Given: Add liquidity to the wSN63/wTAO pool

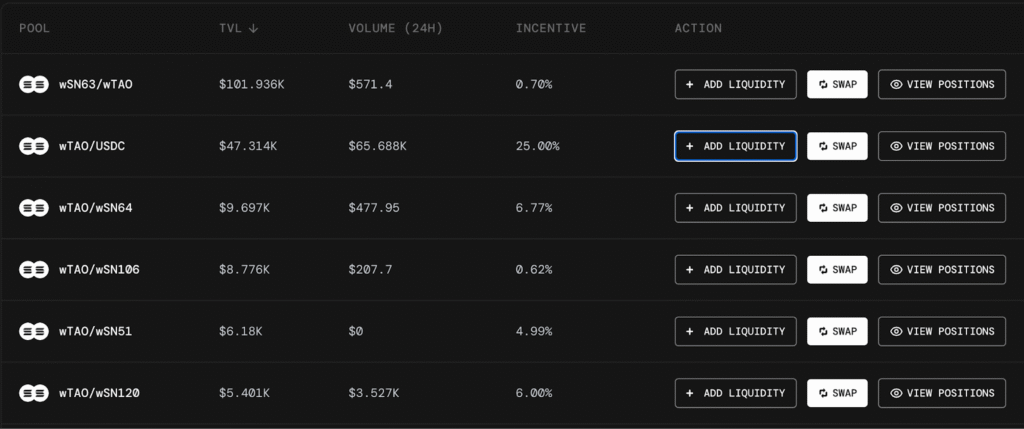Looking at the screenshot, I should [735, 84].
